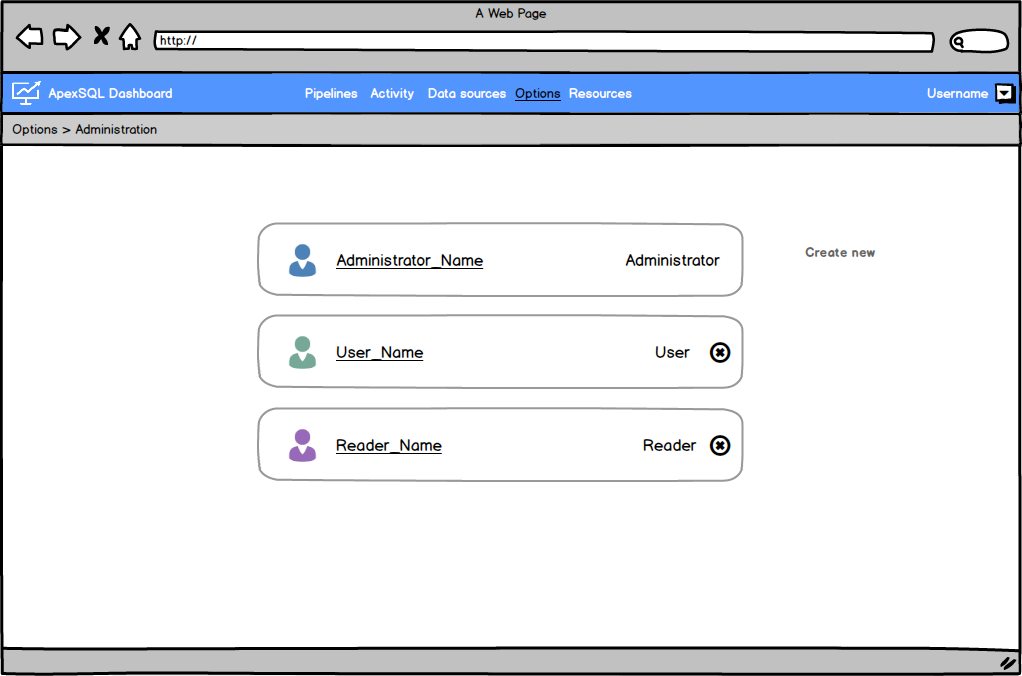Click the browser forward arrow

pyautogui.click(x=66, y=37)
